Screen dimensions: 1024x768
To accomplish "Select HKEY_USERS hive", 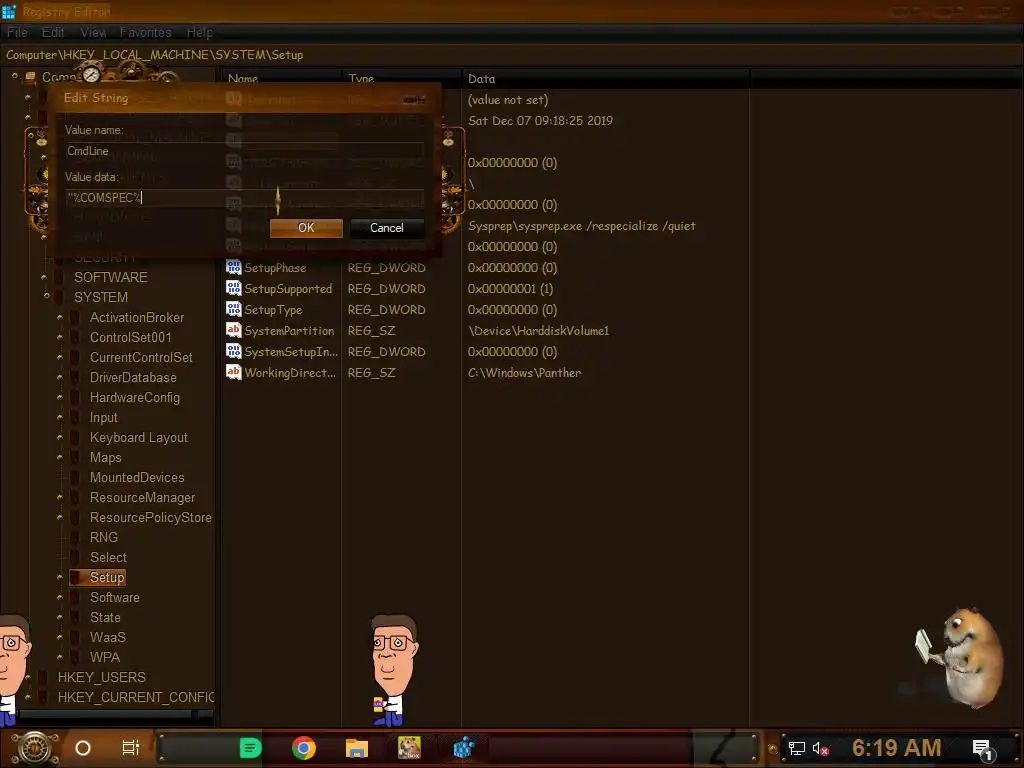I will pos(102,677).
